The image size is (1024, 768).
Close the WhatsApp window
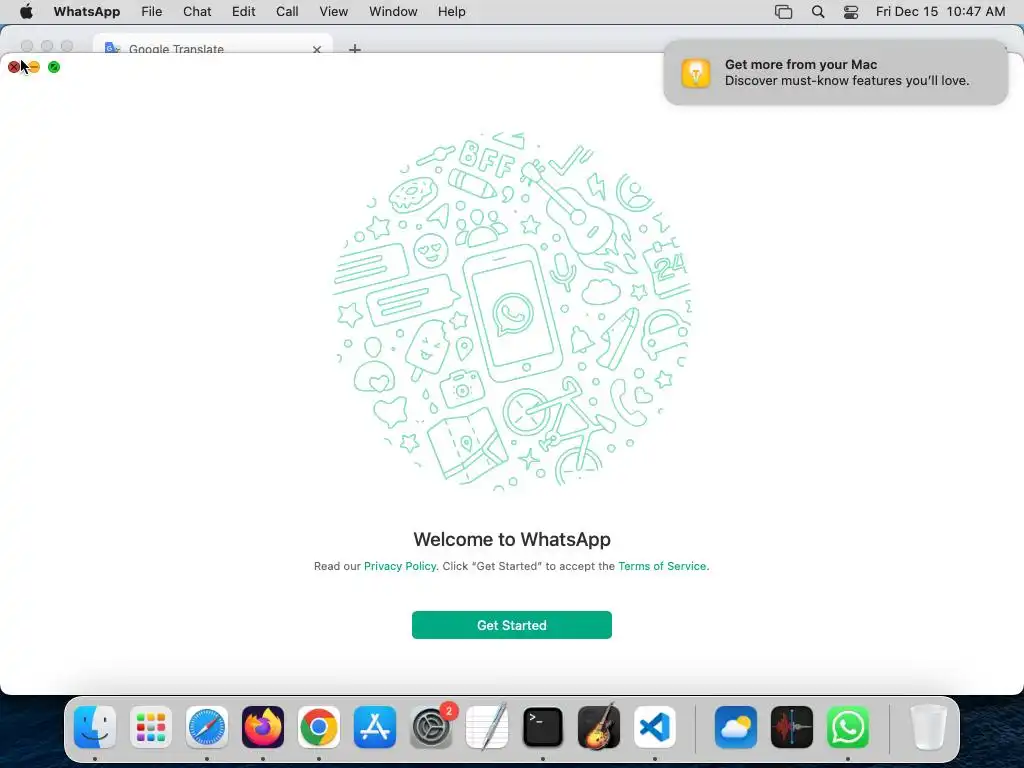click(x=14, y=67)
